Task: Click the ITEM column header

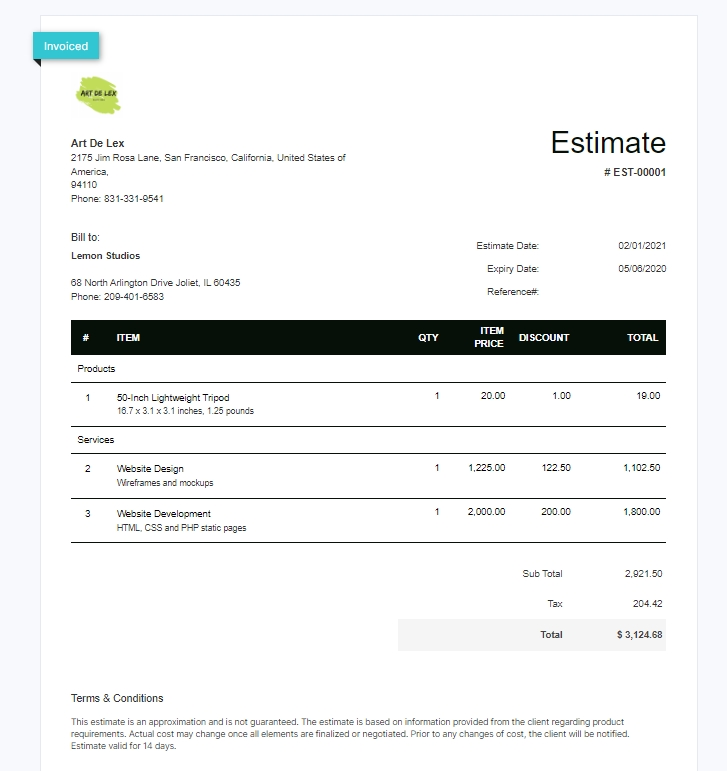Action: (128, 338)
